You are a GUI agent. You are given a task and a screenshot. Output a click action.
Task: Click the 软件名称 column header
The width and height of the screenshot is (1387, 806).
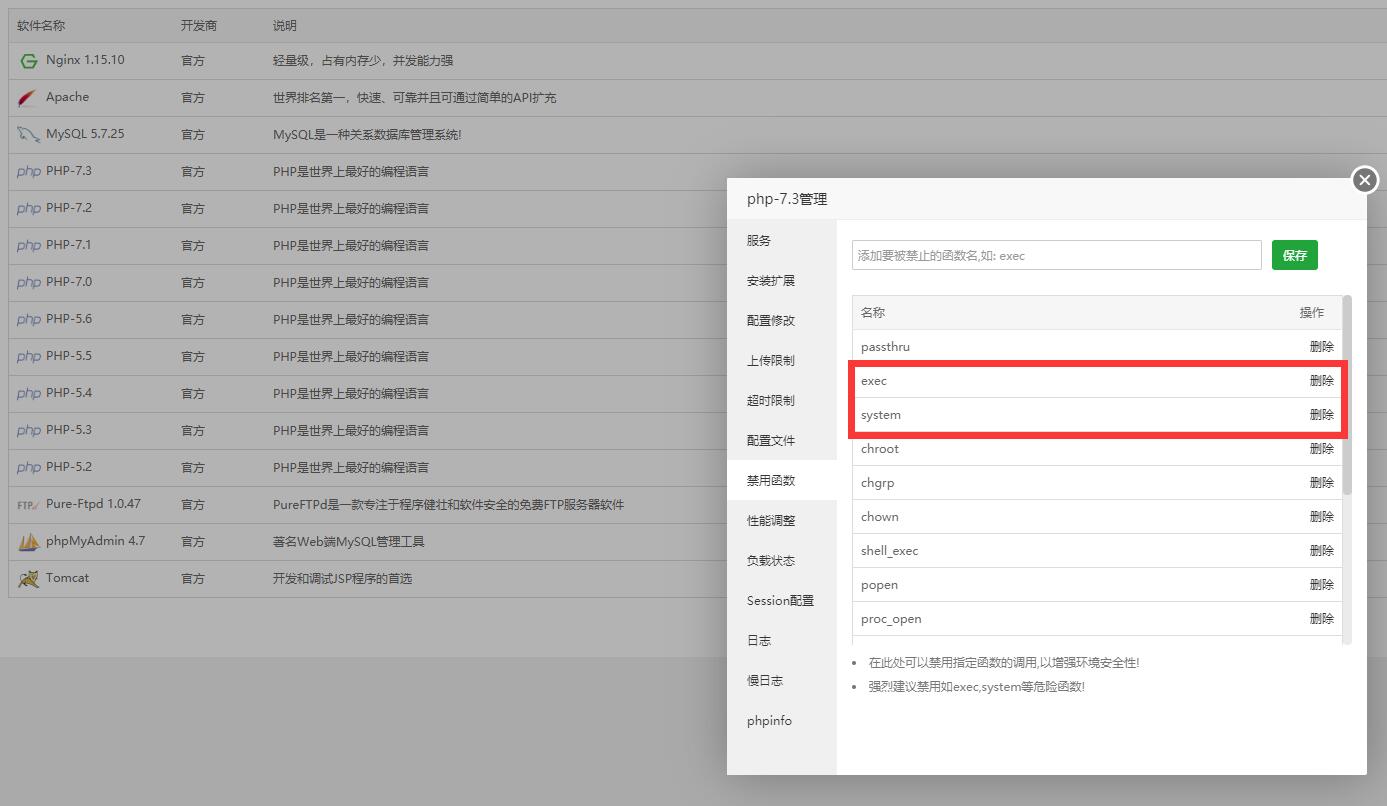pos(41,25)
